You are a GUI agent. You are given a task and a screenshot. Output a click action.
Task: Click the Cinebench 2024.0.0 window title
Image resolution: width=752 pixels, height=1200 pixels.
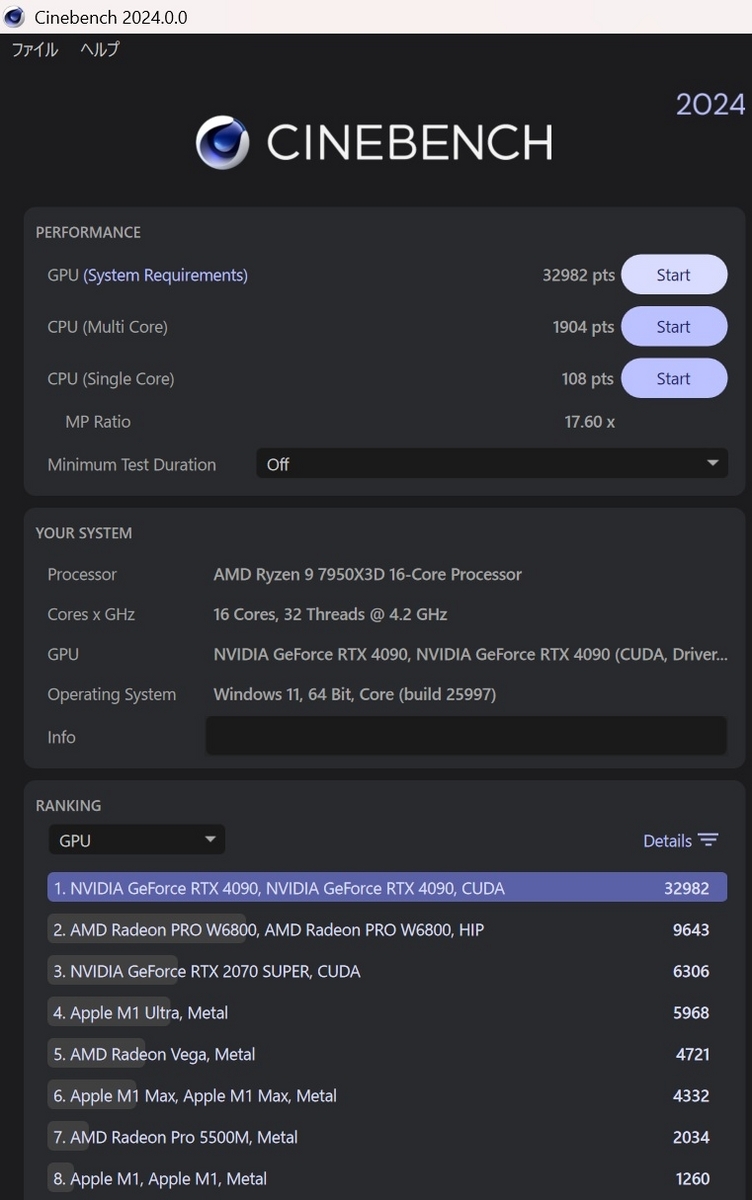[x=110, y=18]
